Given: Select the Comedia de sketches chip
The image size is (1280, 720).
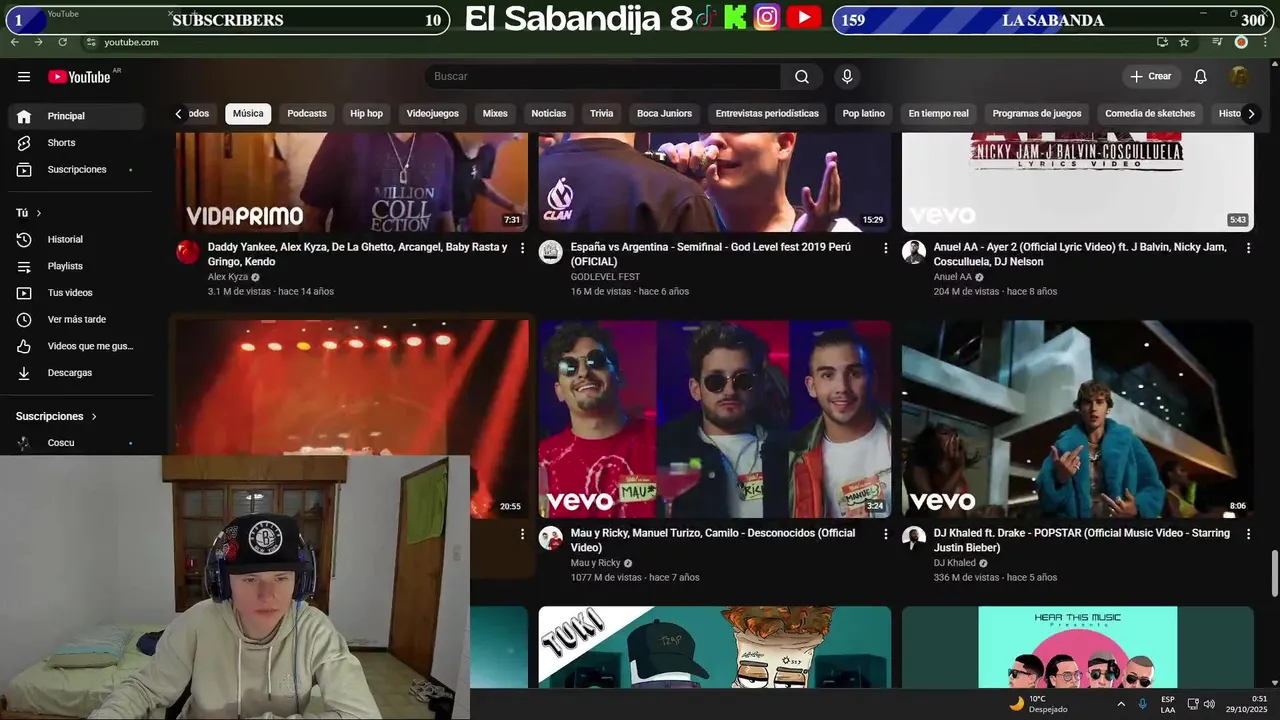Looking at the screenshot, I should point(1150,114).
